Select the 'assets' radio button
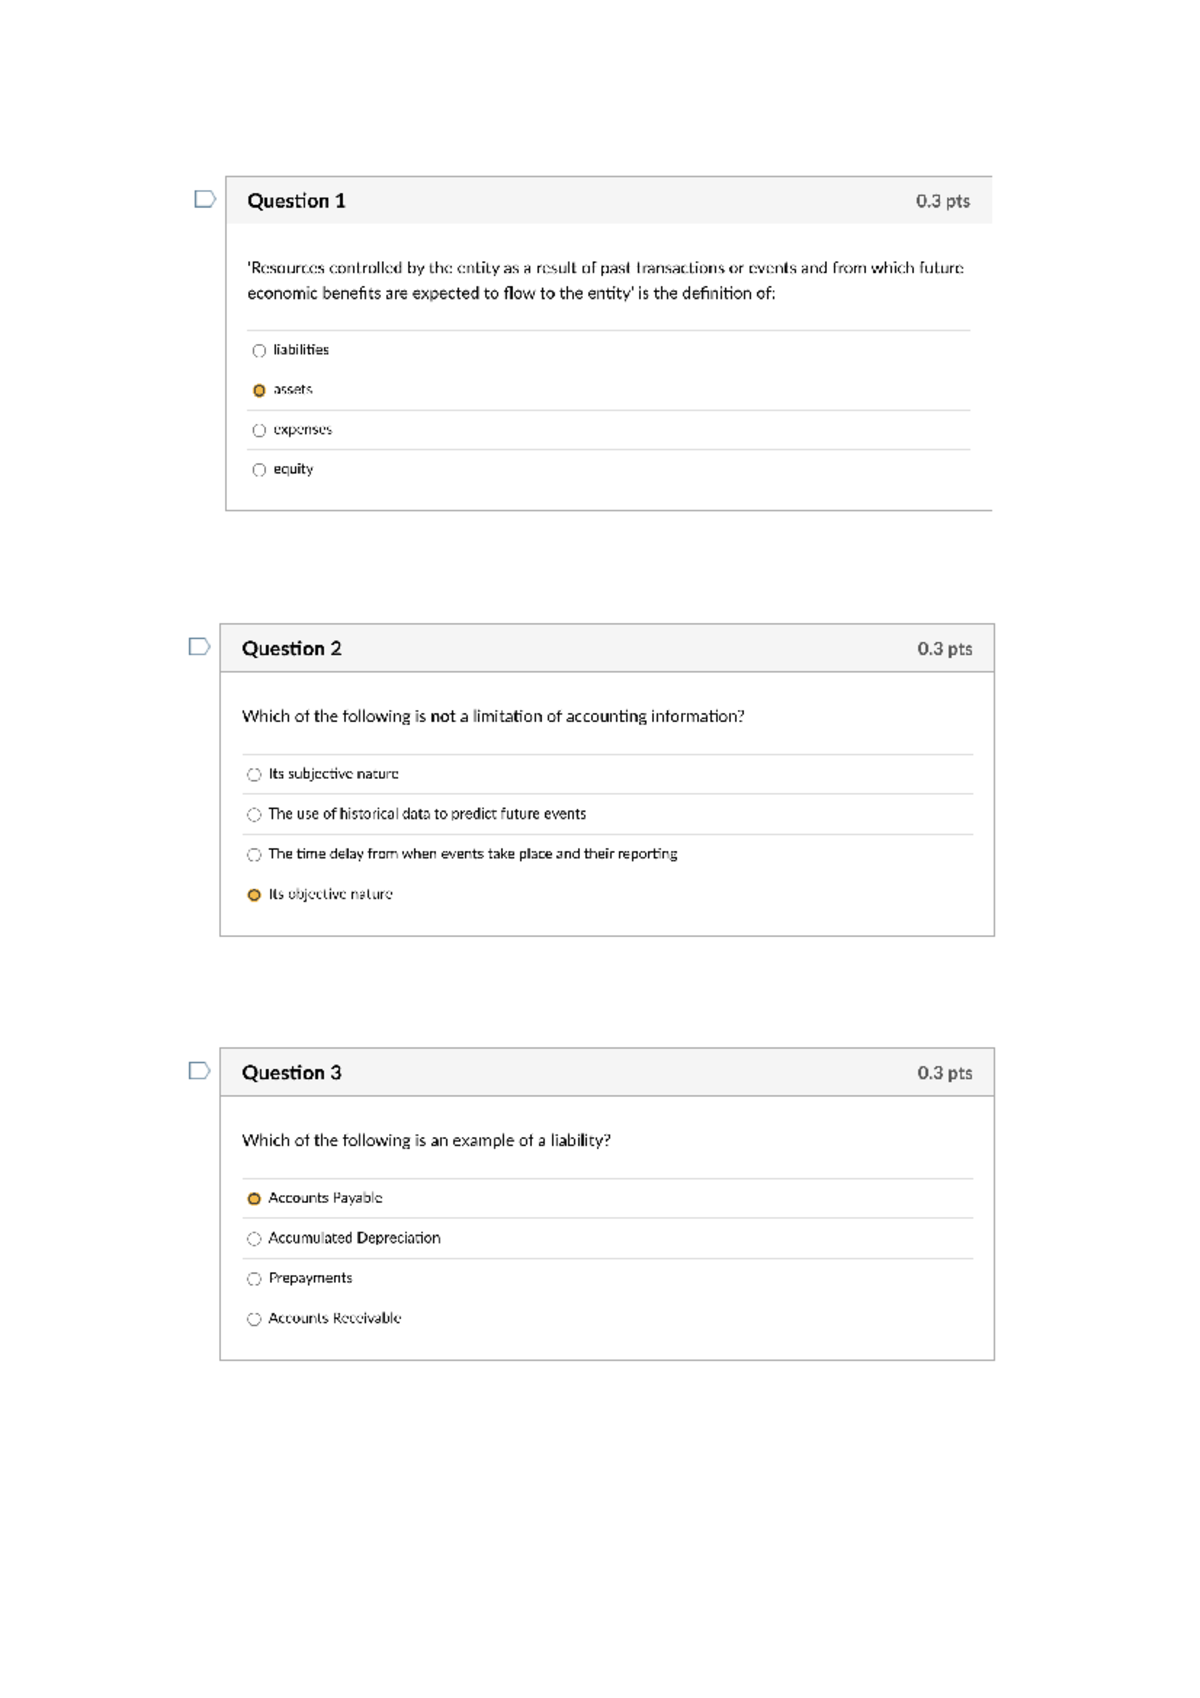 259,391
